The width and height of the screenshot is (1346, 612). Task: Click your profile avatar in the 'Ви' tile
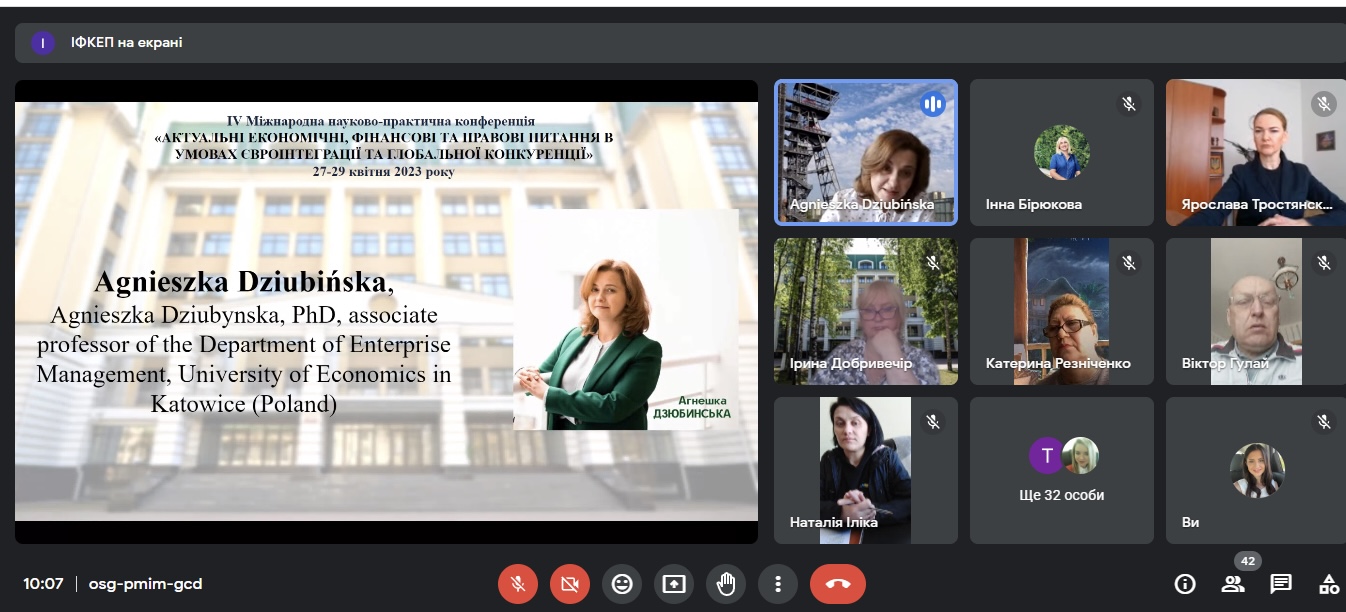click(x=1257, y=470)
